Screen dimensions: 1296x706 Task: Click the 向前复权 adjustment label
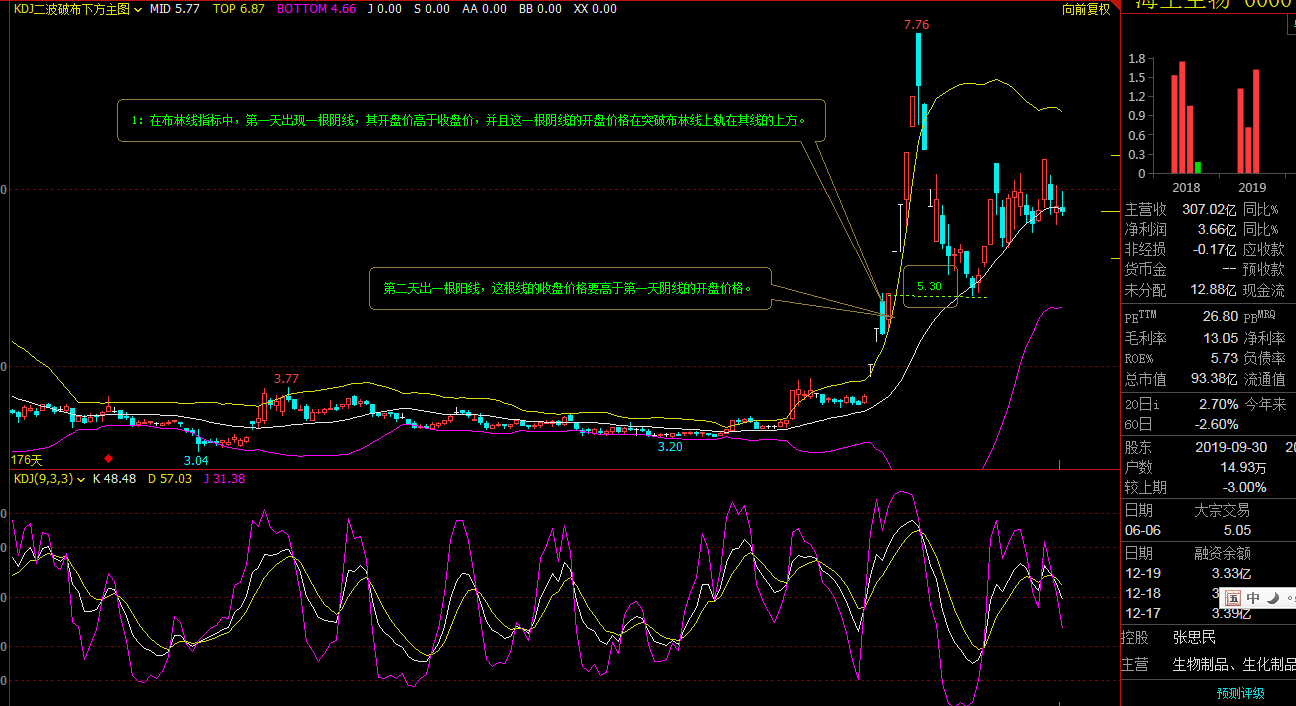click(x=1085, y=9)
